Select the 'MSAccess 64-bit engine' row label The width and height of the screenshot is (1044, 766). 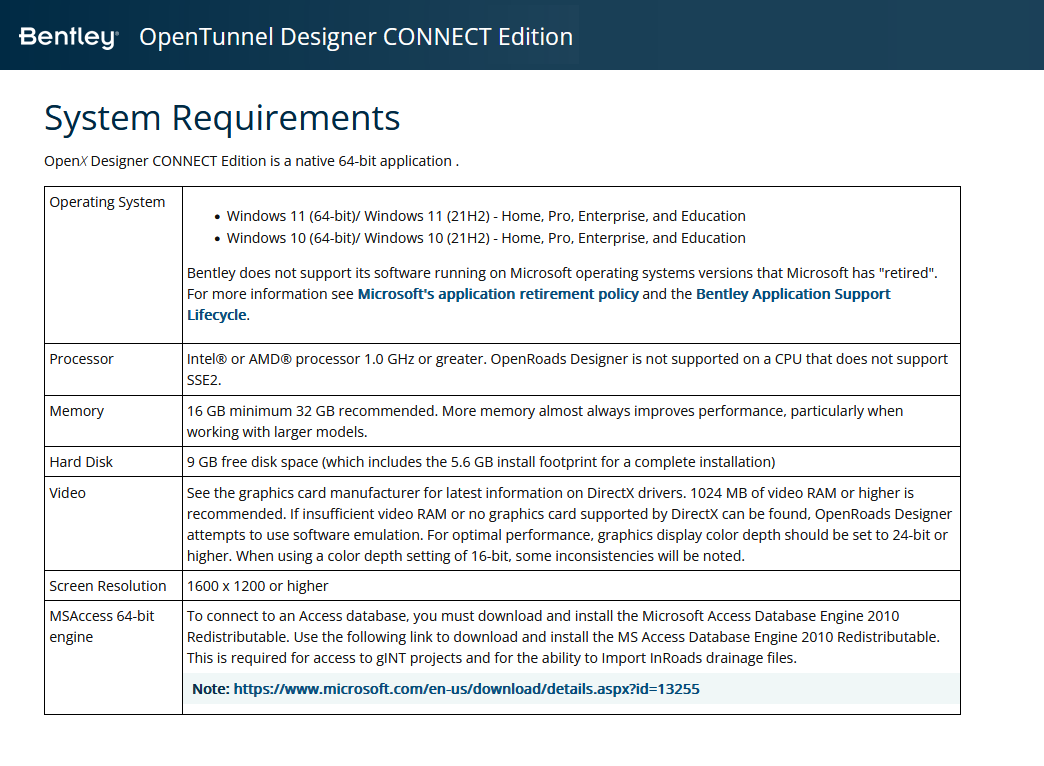102,626
